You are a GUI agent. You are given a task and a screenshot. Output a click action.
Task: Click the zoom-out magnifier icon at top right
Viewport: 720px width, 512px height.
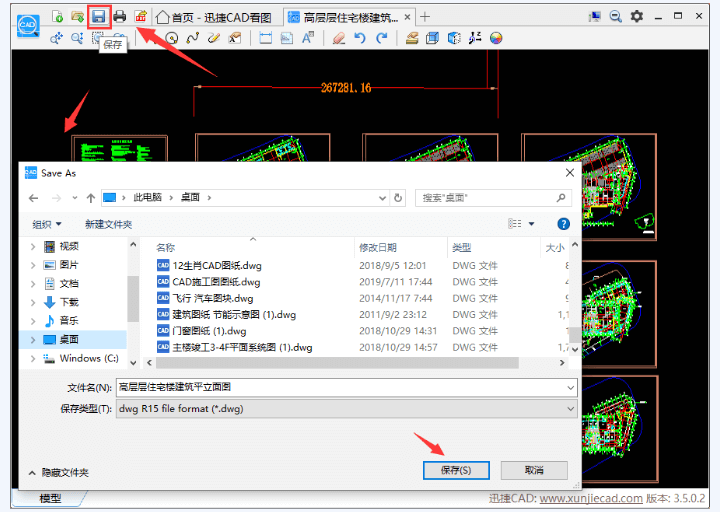coord(615,17)
